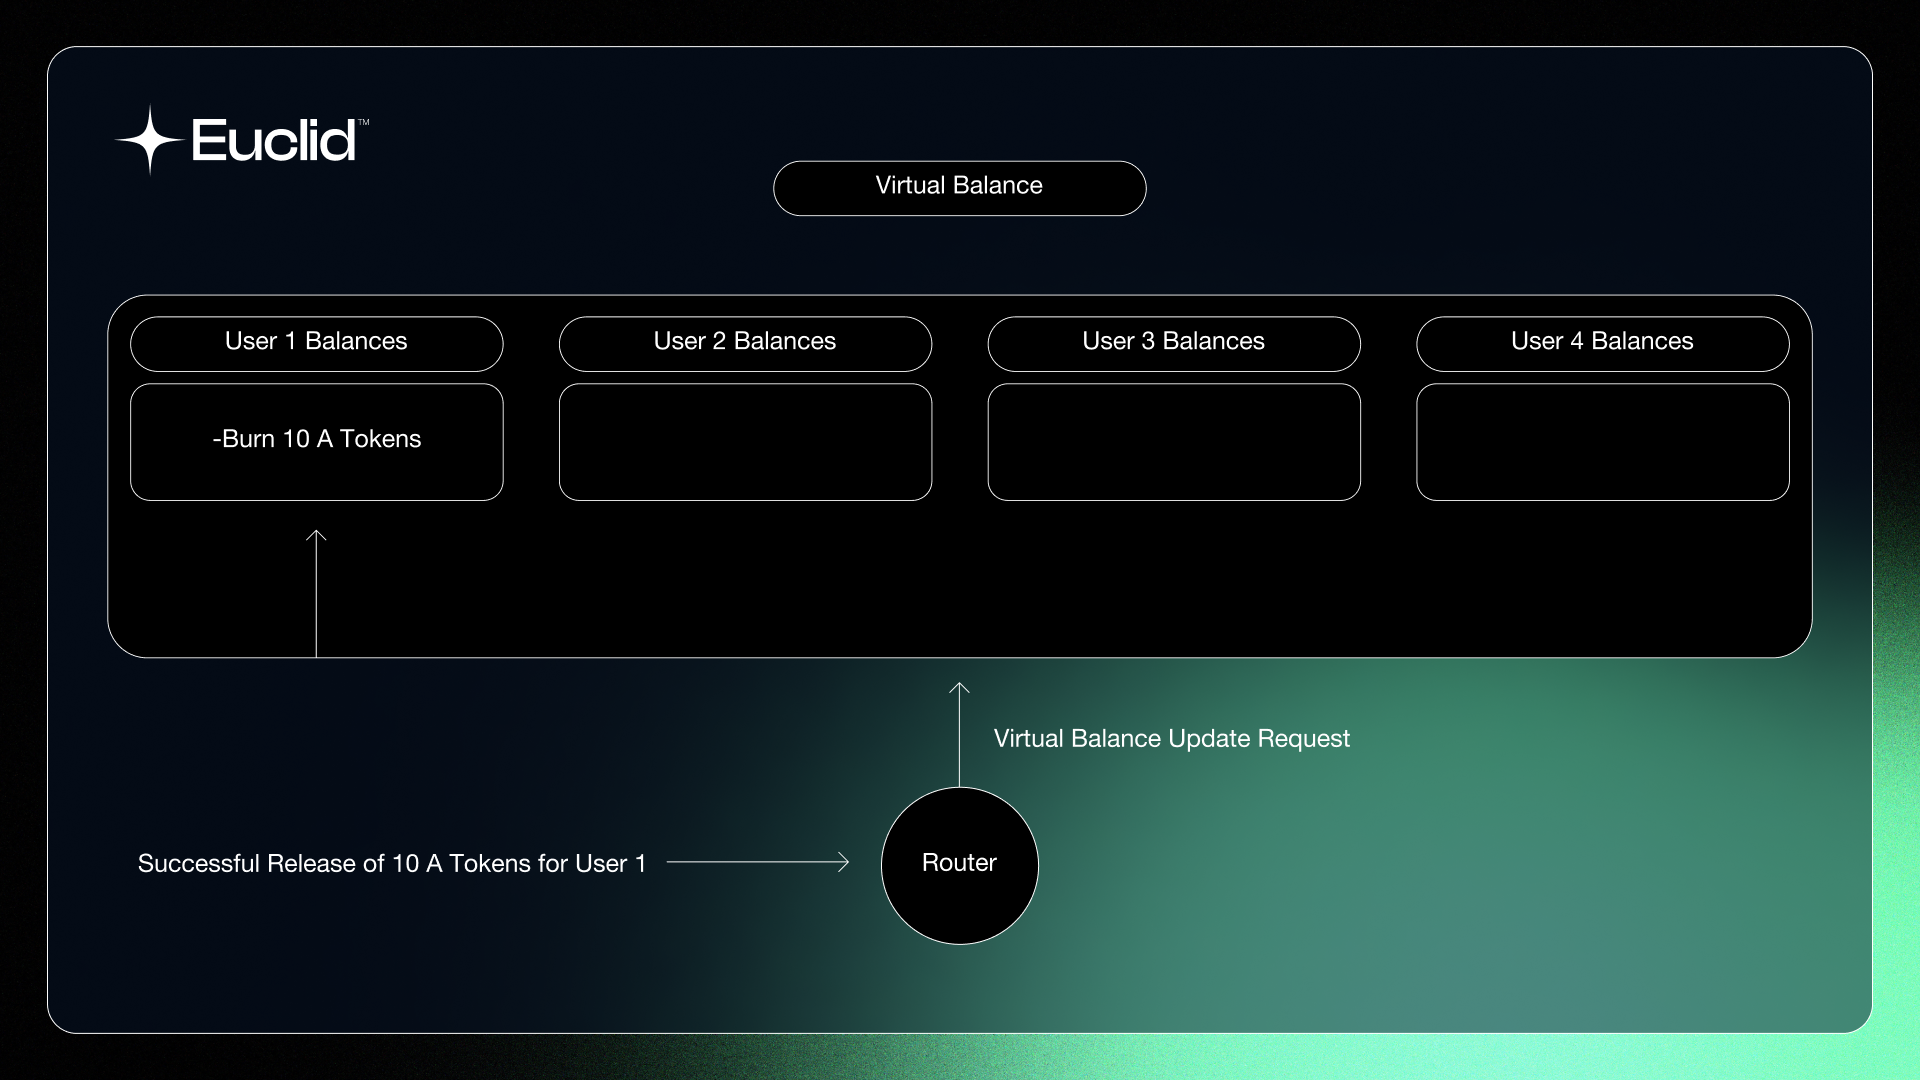Select User 4 Balances panel icon

click(x=1602, y=343)
